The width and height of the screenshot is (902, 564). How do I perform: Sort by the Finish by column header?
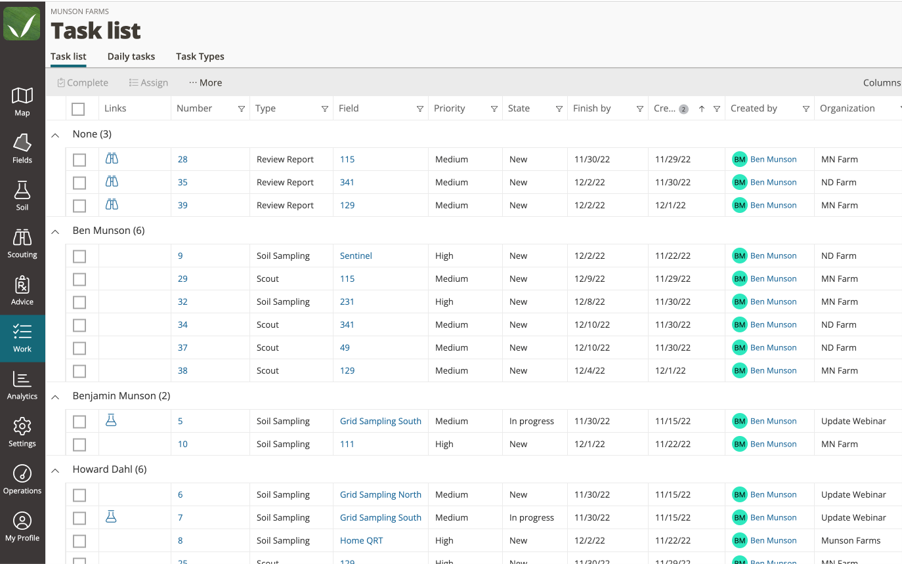click(x=592, y=108)
